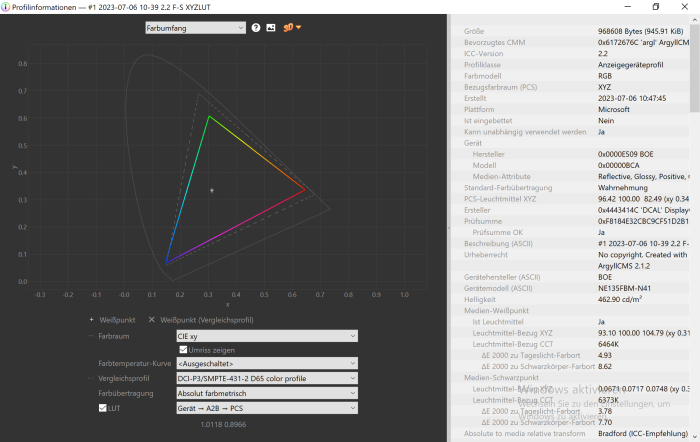Click the save plot as image icon

point(270,28)
